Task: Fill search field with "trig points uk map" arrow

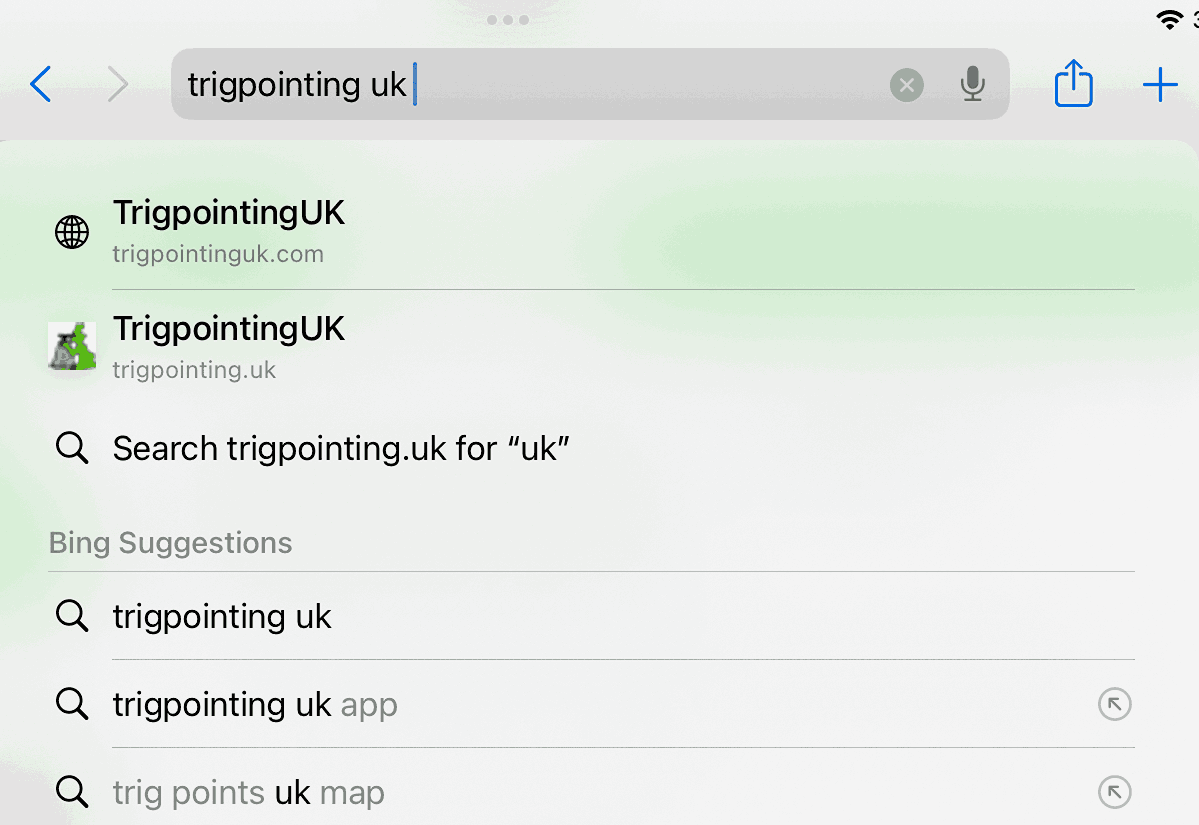Action: pyautogui.click(x=1115, y=792)
